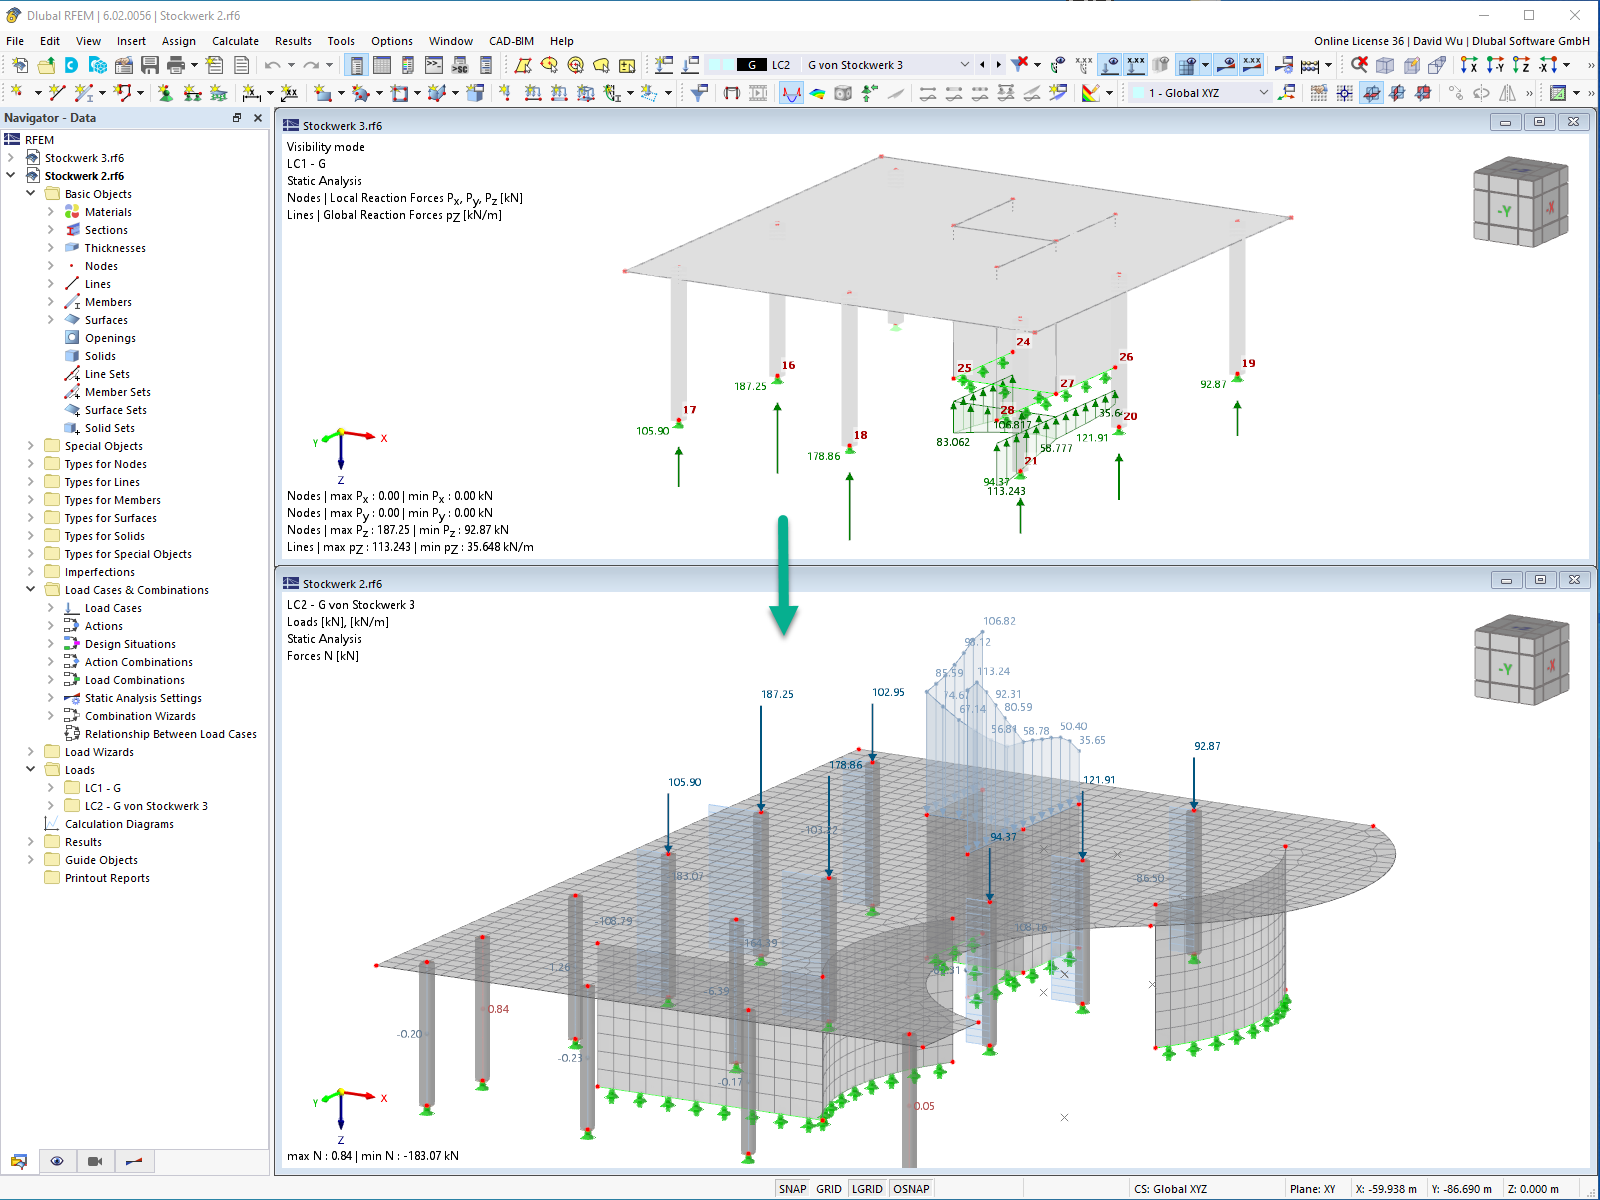
Task: Toggle SNAP in status bar
Action: 792,1189
